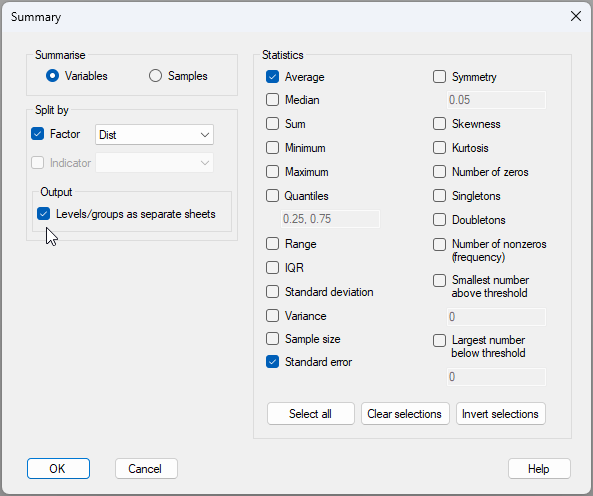Viewport: 593px width, 496px height.
Task: Tick the Skewness checkbox
Action: (439, 124)
